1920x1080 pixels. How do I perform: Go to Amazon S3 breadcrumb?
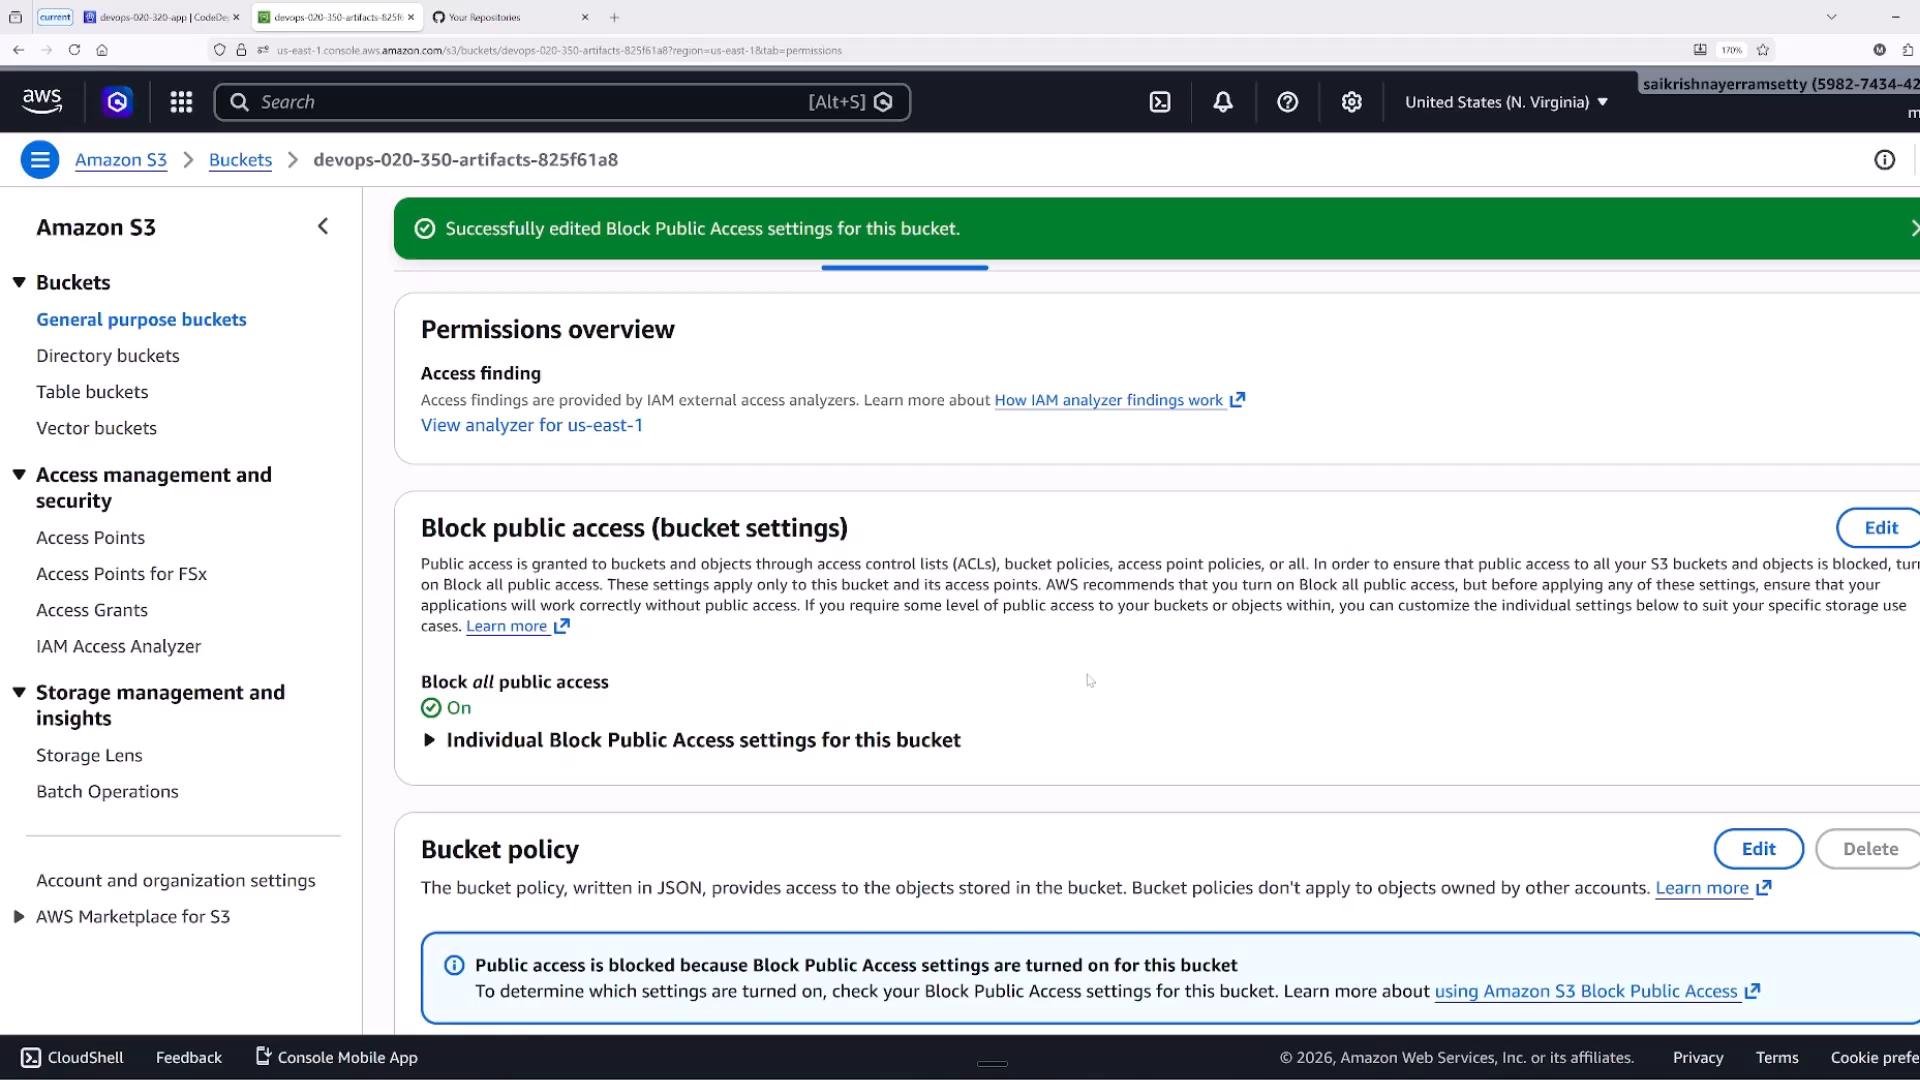coord(121,160)
